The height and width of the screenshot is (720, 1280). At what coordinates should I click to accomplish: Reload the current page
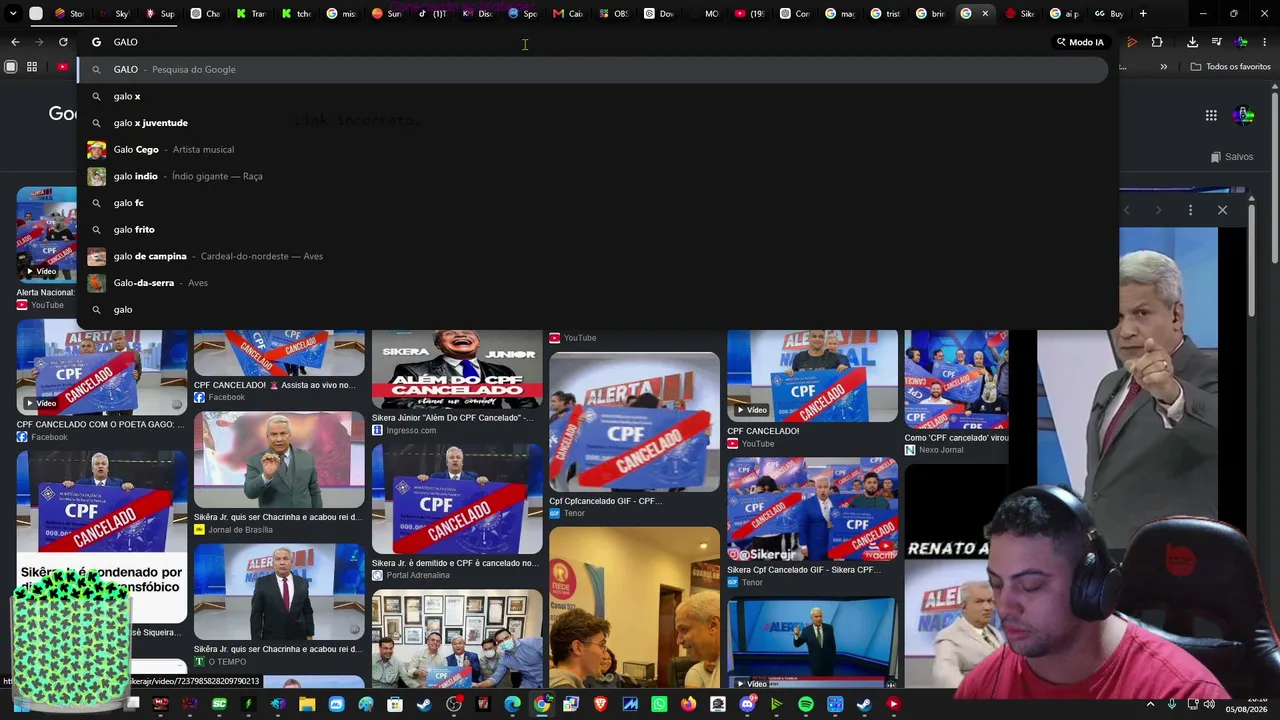[x=63, y=42]
